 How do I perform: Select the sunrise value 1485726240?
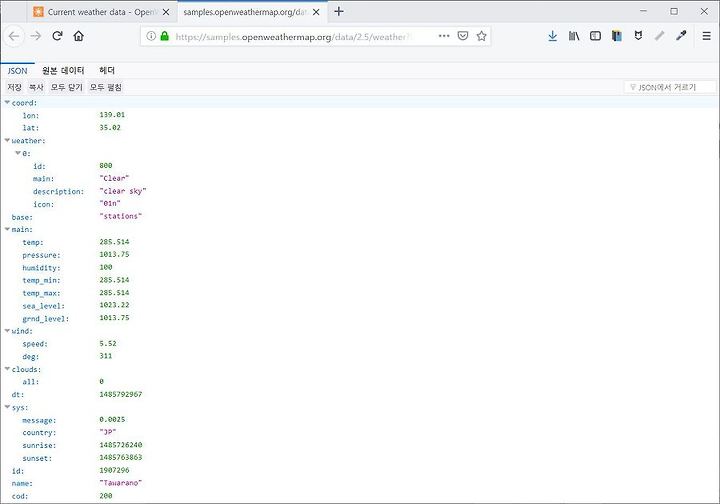(121, 445)
